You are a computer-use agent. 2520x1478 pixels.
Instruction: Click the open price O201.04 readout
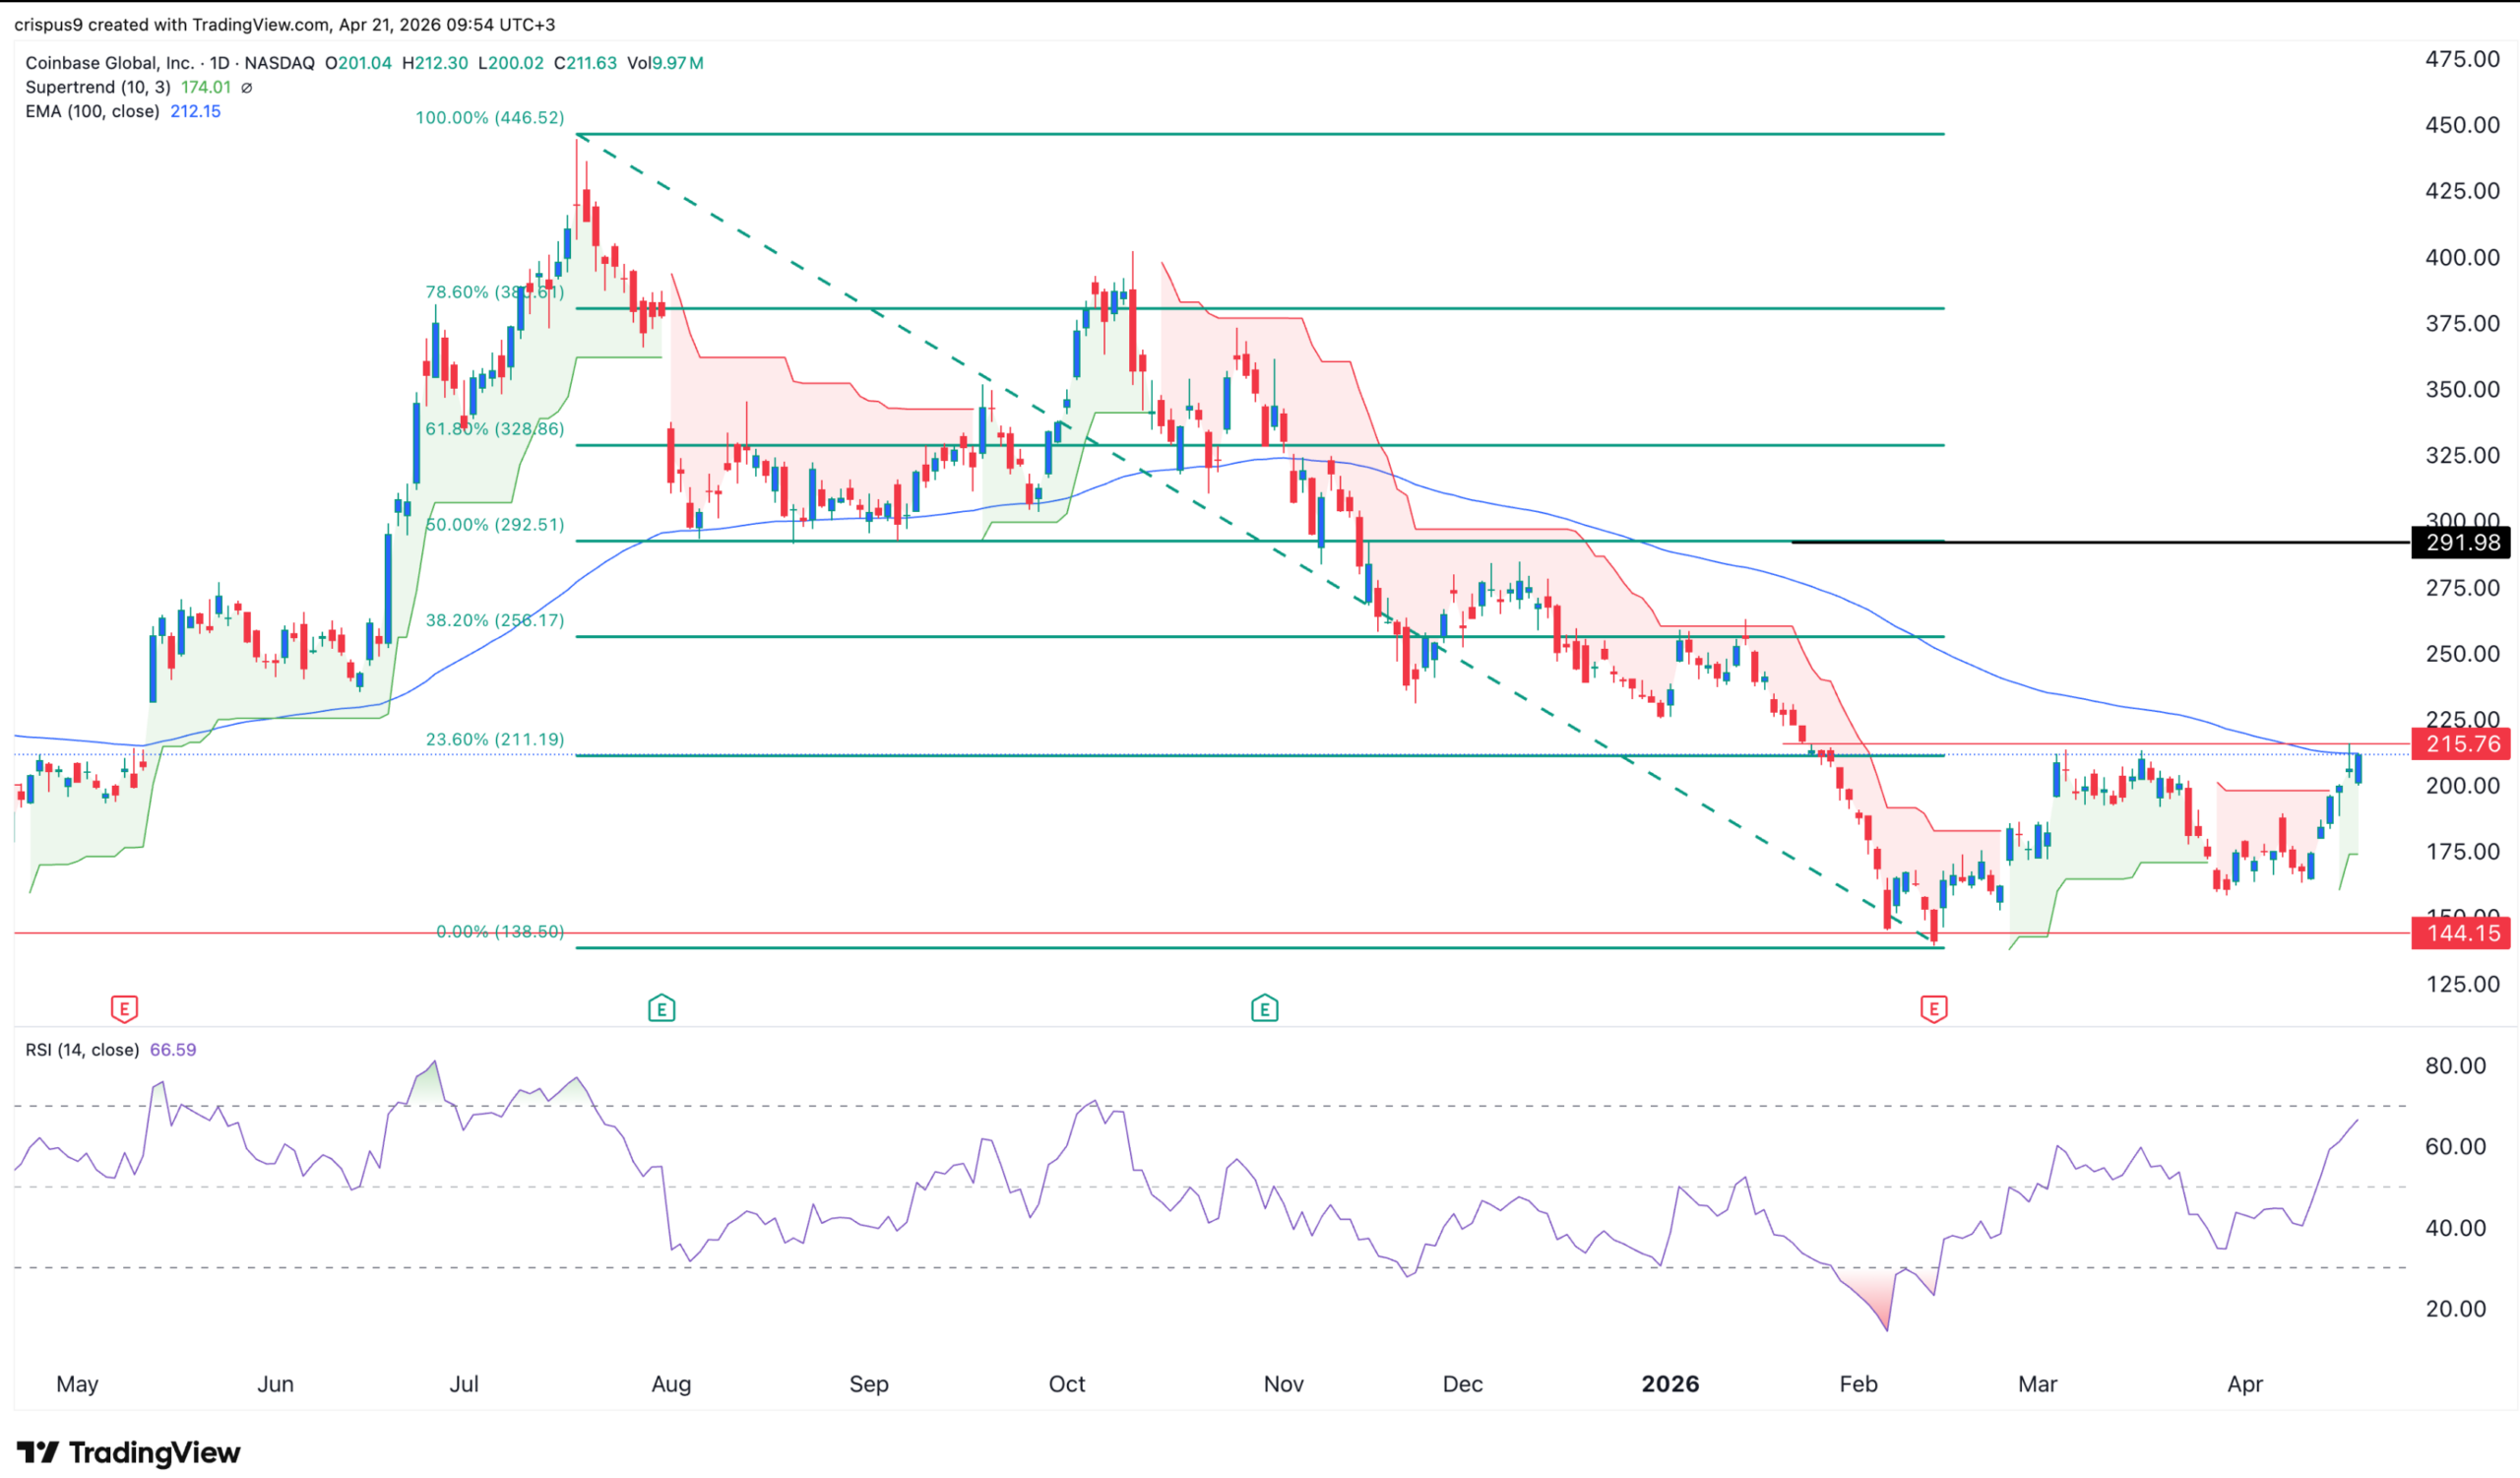pyautogui.click(x=358, y=63)
